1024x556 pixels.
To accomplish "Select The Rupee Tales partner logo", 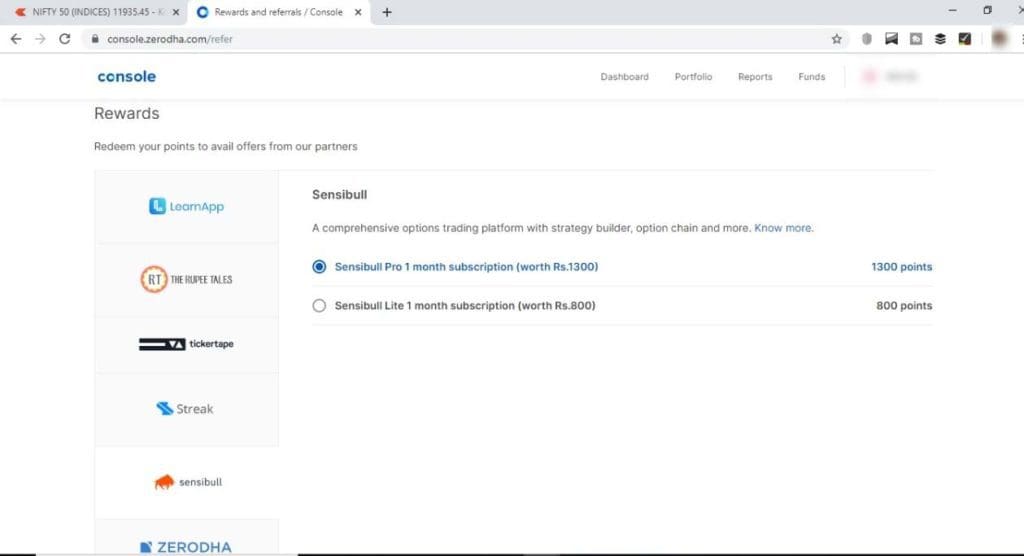I will coord(186,280).
